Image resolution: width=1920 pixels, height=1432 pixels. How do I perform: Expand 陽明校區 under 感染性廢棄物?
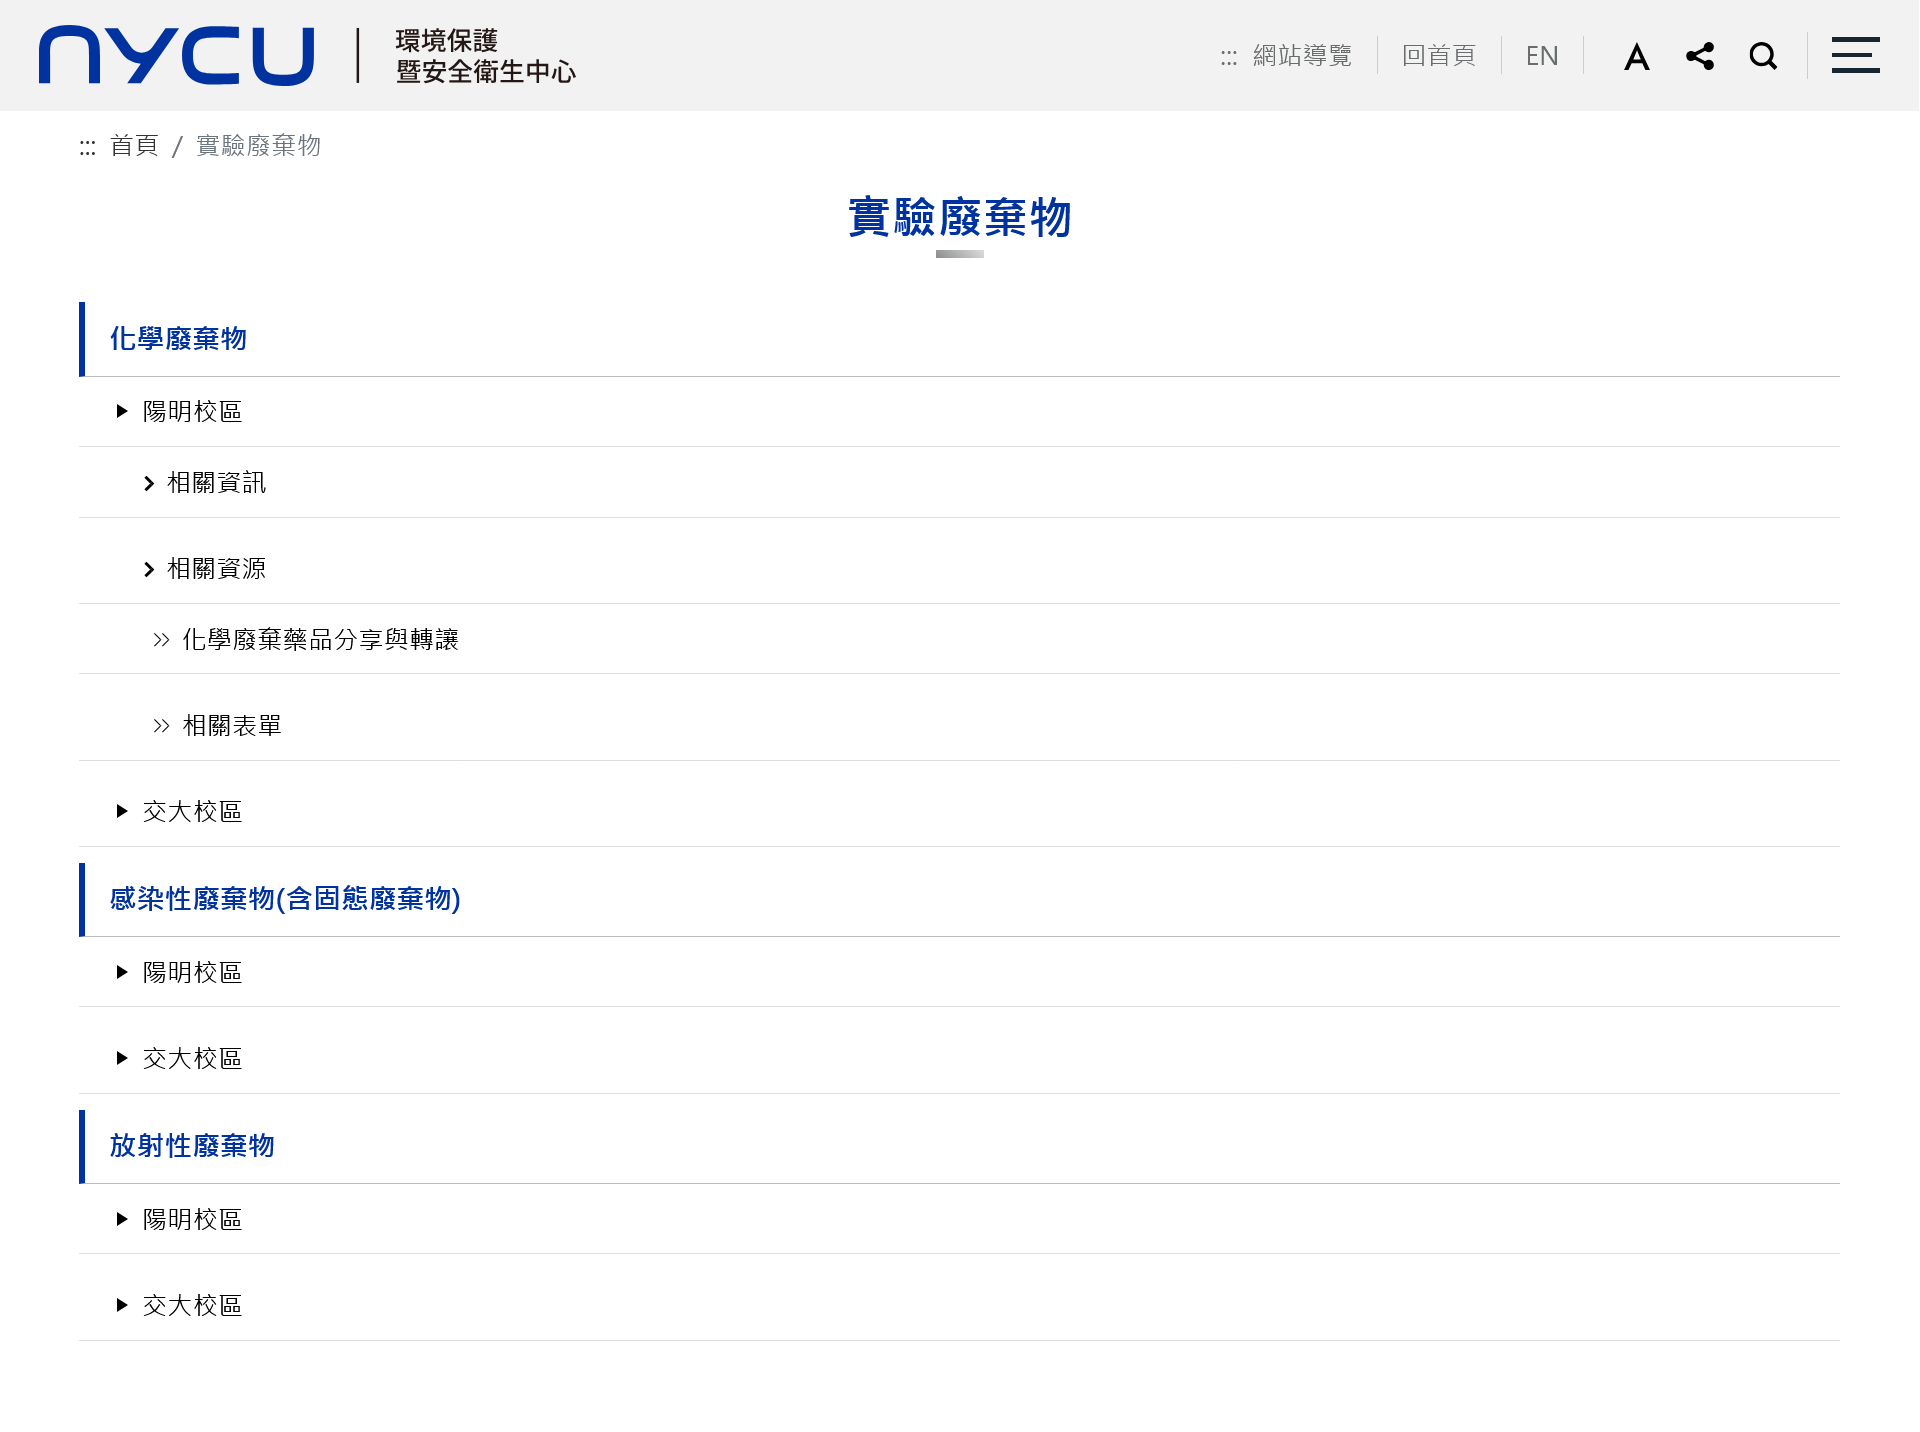pos(192,973)
